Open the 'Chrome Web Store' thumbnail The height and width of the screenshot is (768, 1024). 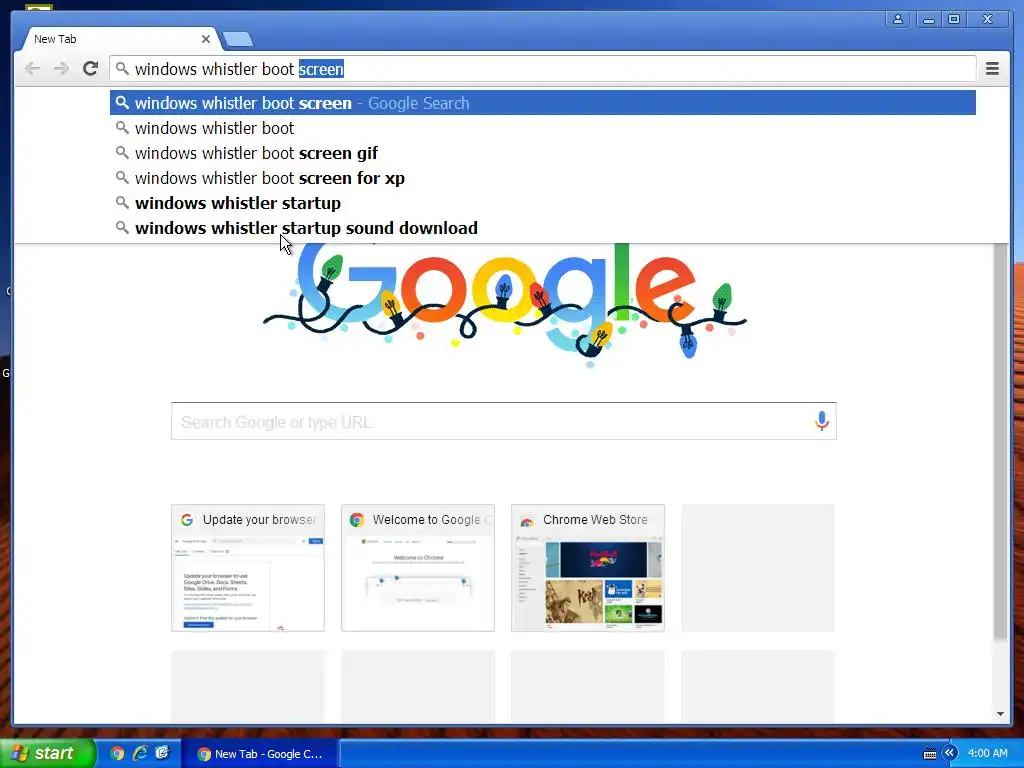(588, 568)
